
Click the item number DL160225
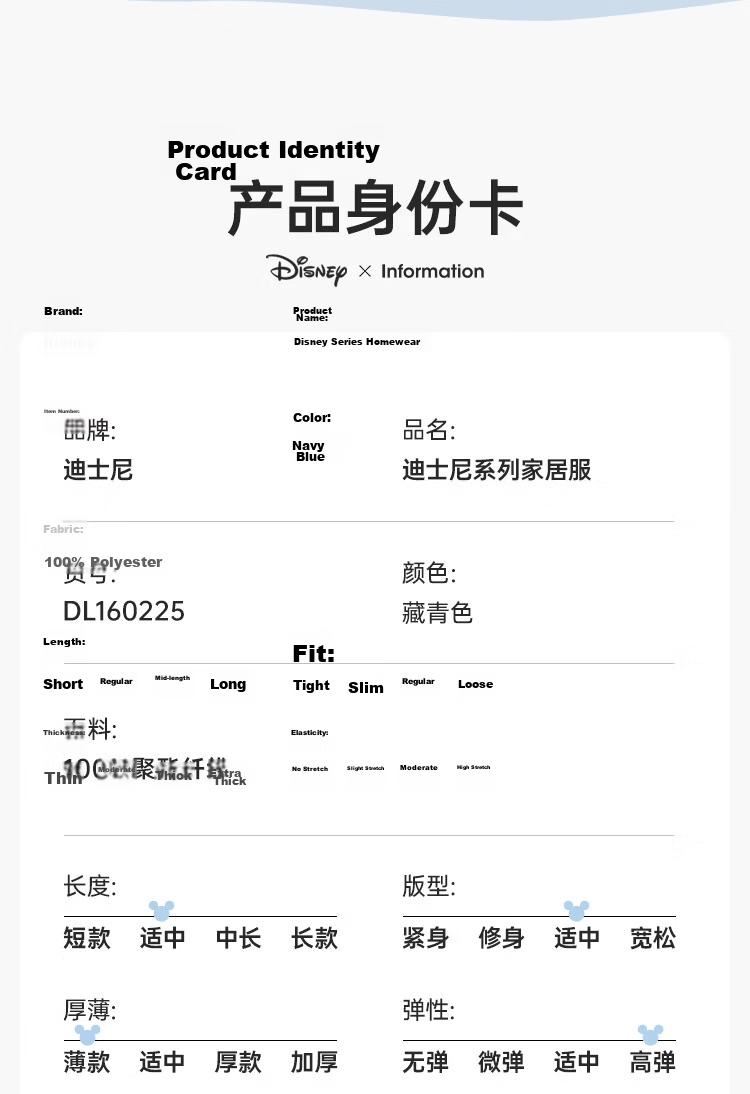[124, 611]
